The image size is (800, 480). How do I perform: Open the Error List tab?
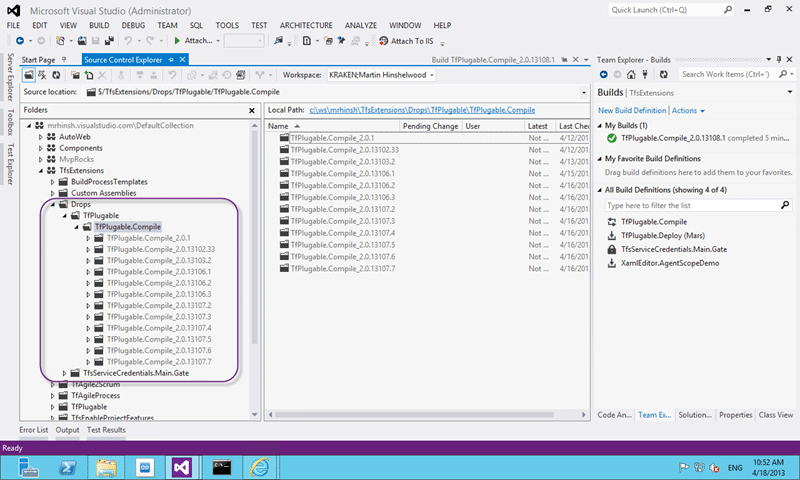34,430
